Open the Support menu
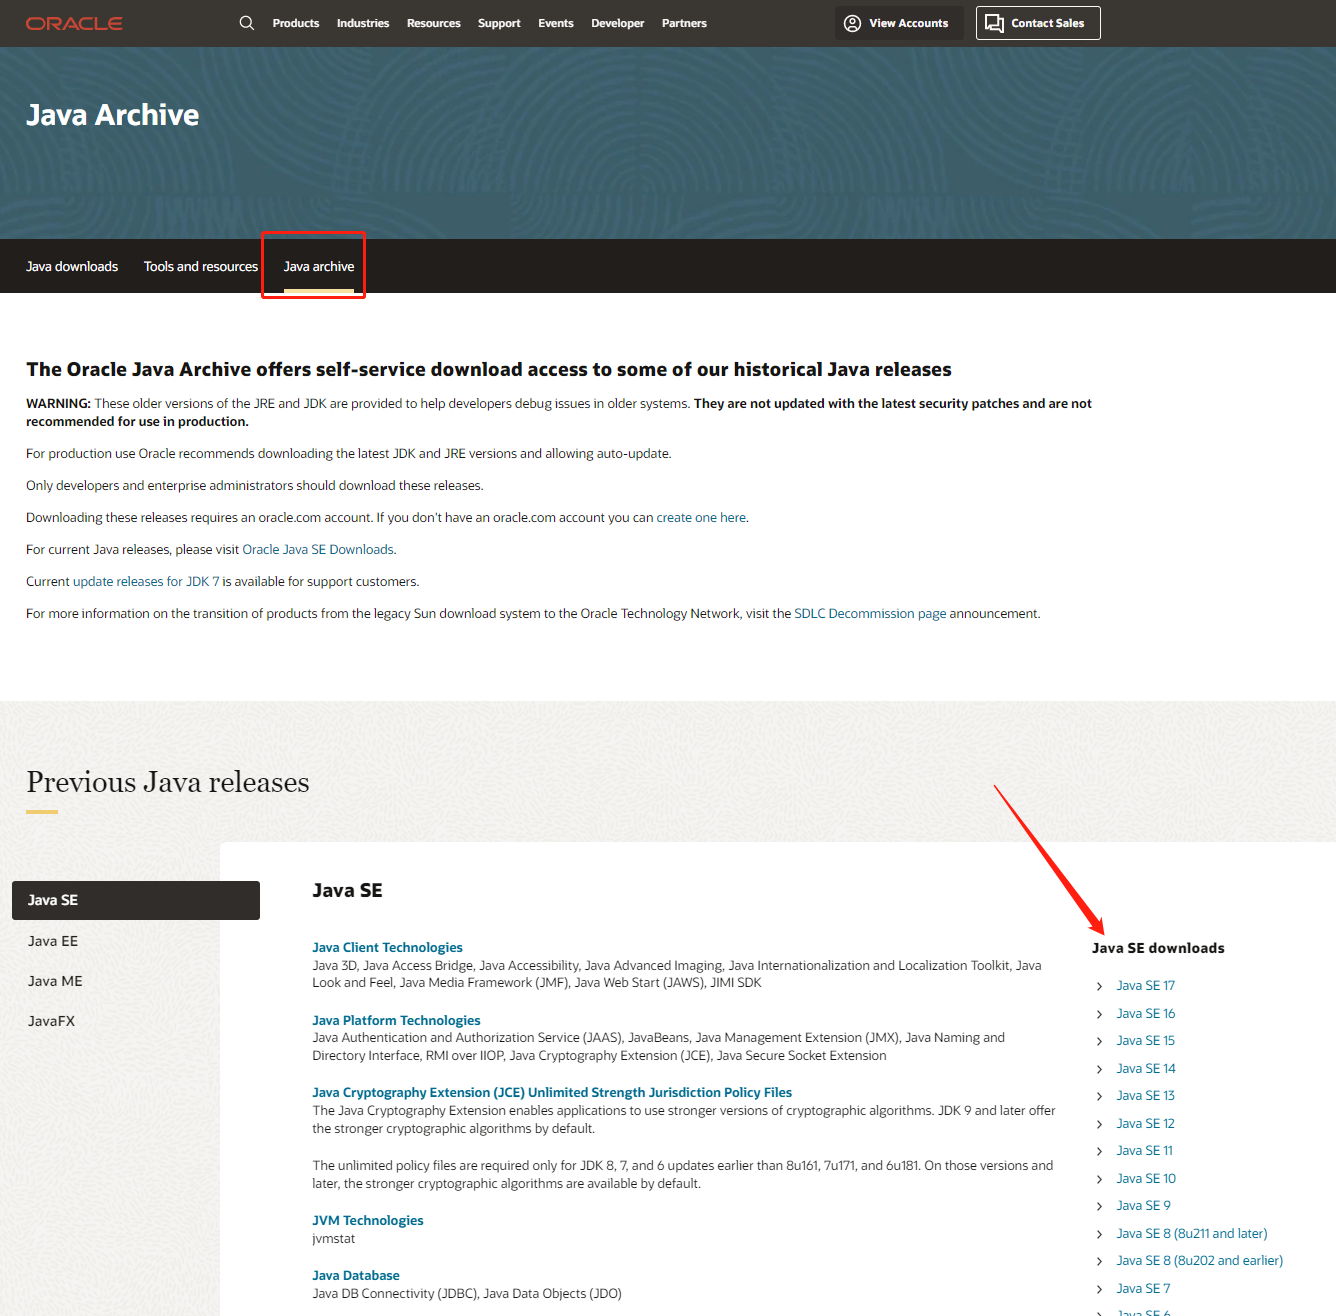The image size is (1336, 1316). click(x=499, y=23)
